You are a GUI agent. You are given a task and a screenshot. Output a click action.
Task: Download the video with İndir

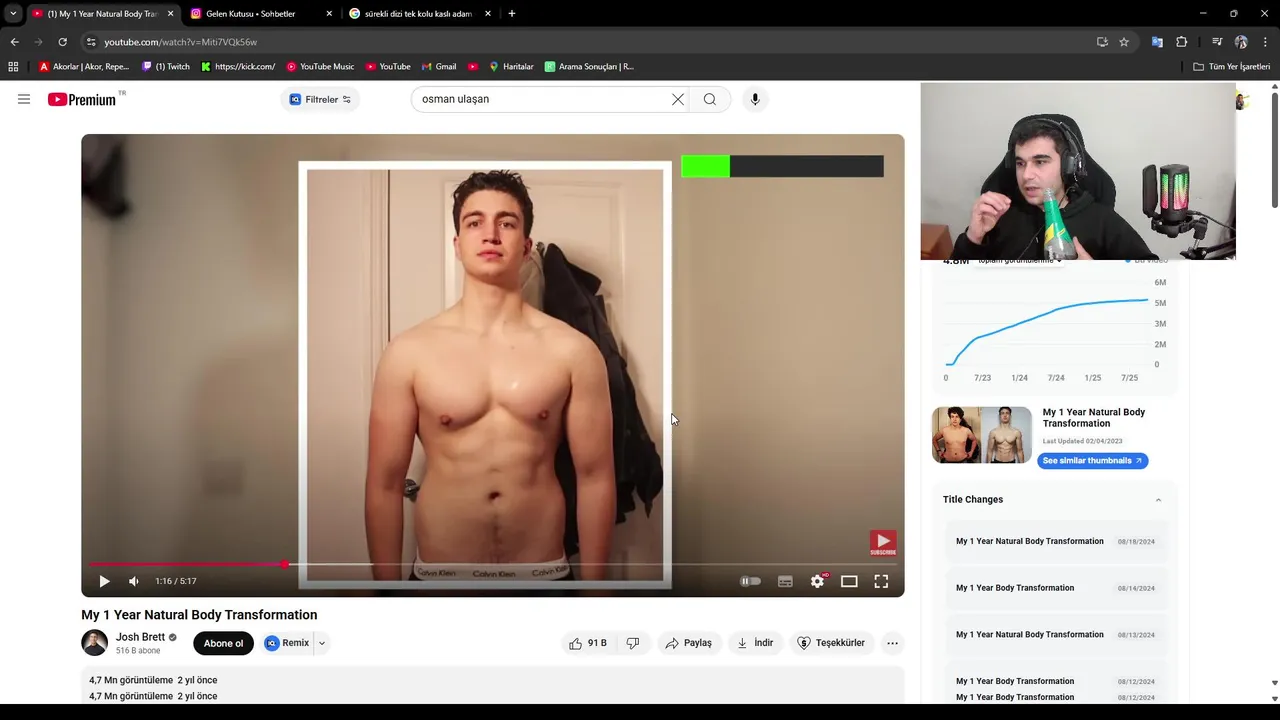[x=756, y=643]
